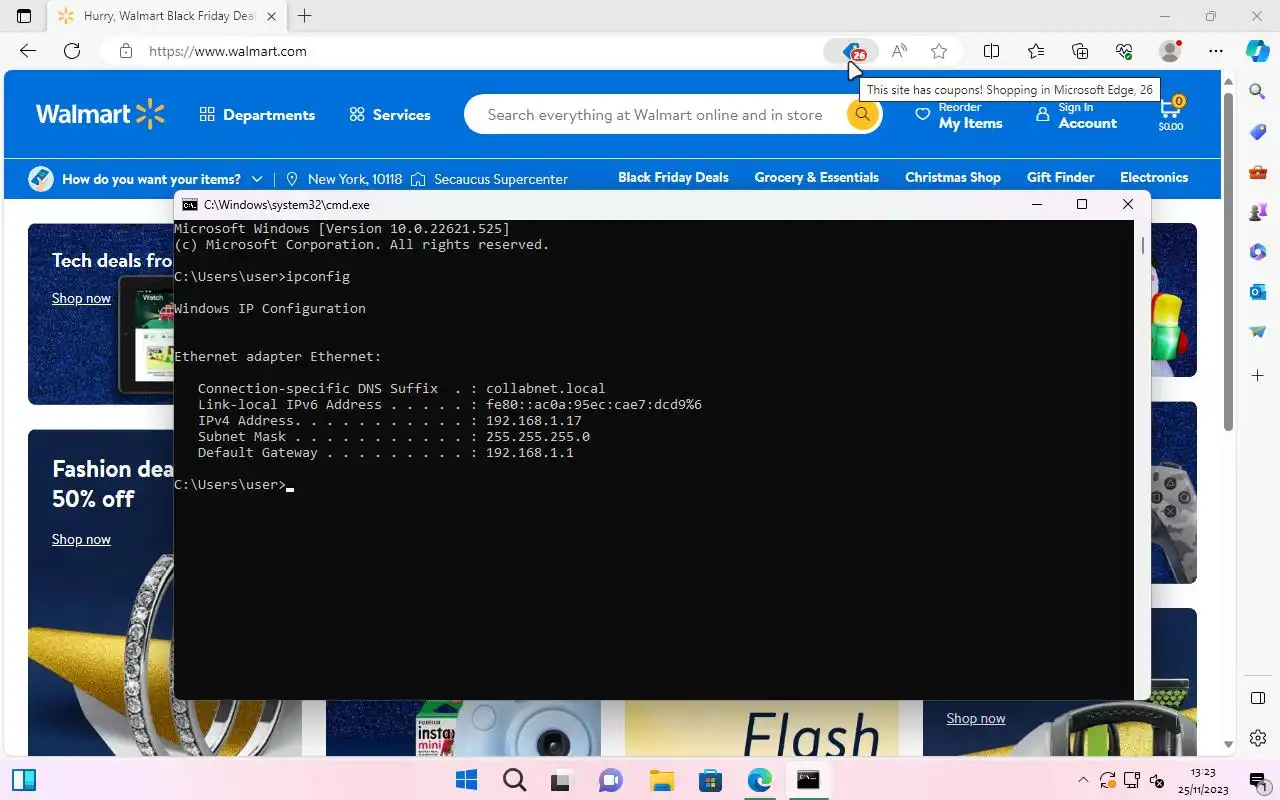Open Christmas Shop link
1280x800 pixels.
pyautogui.click(x=953, y=177)
